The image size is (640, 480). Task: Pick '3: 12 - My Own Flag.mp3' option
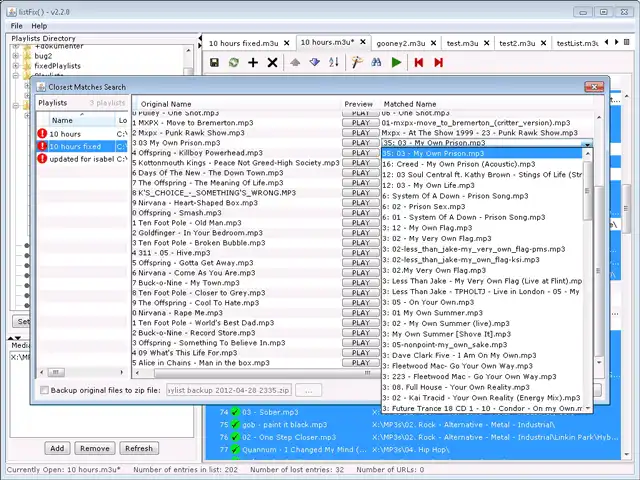tap(482, 228)
